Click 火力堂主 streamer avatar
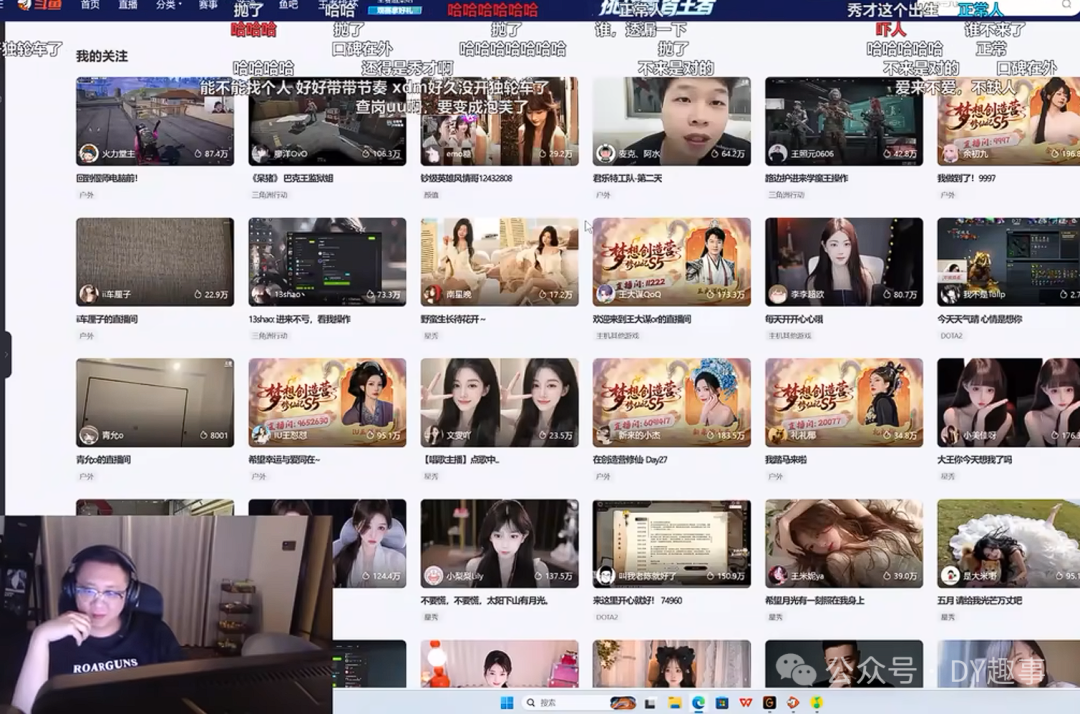Screen dimensions: 1080x714 (89, 153)
